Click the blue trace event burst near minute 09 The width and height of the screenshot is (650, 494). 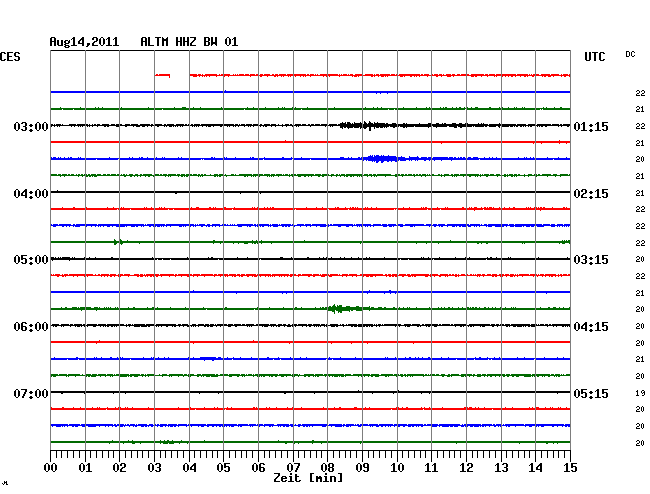(380, 158)
